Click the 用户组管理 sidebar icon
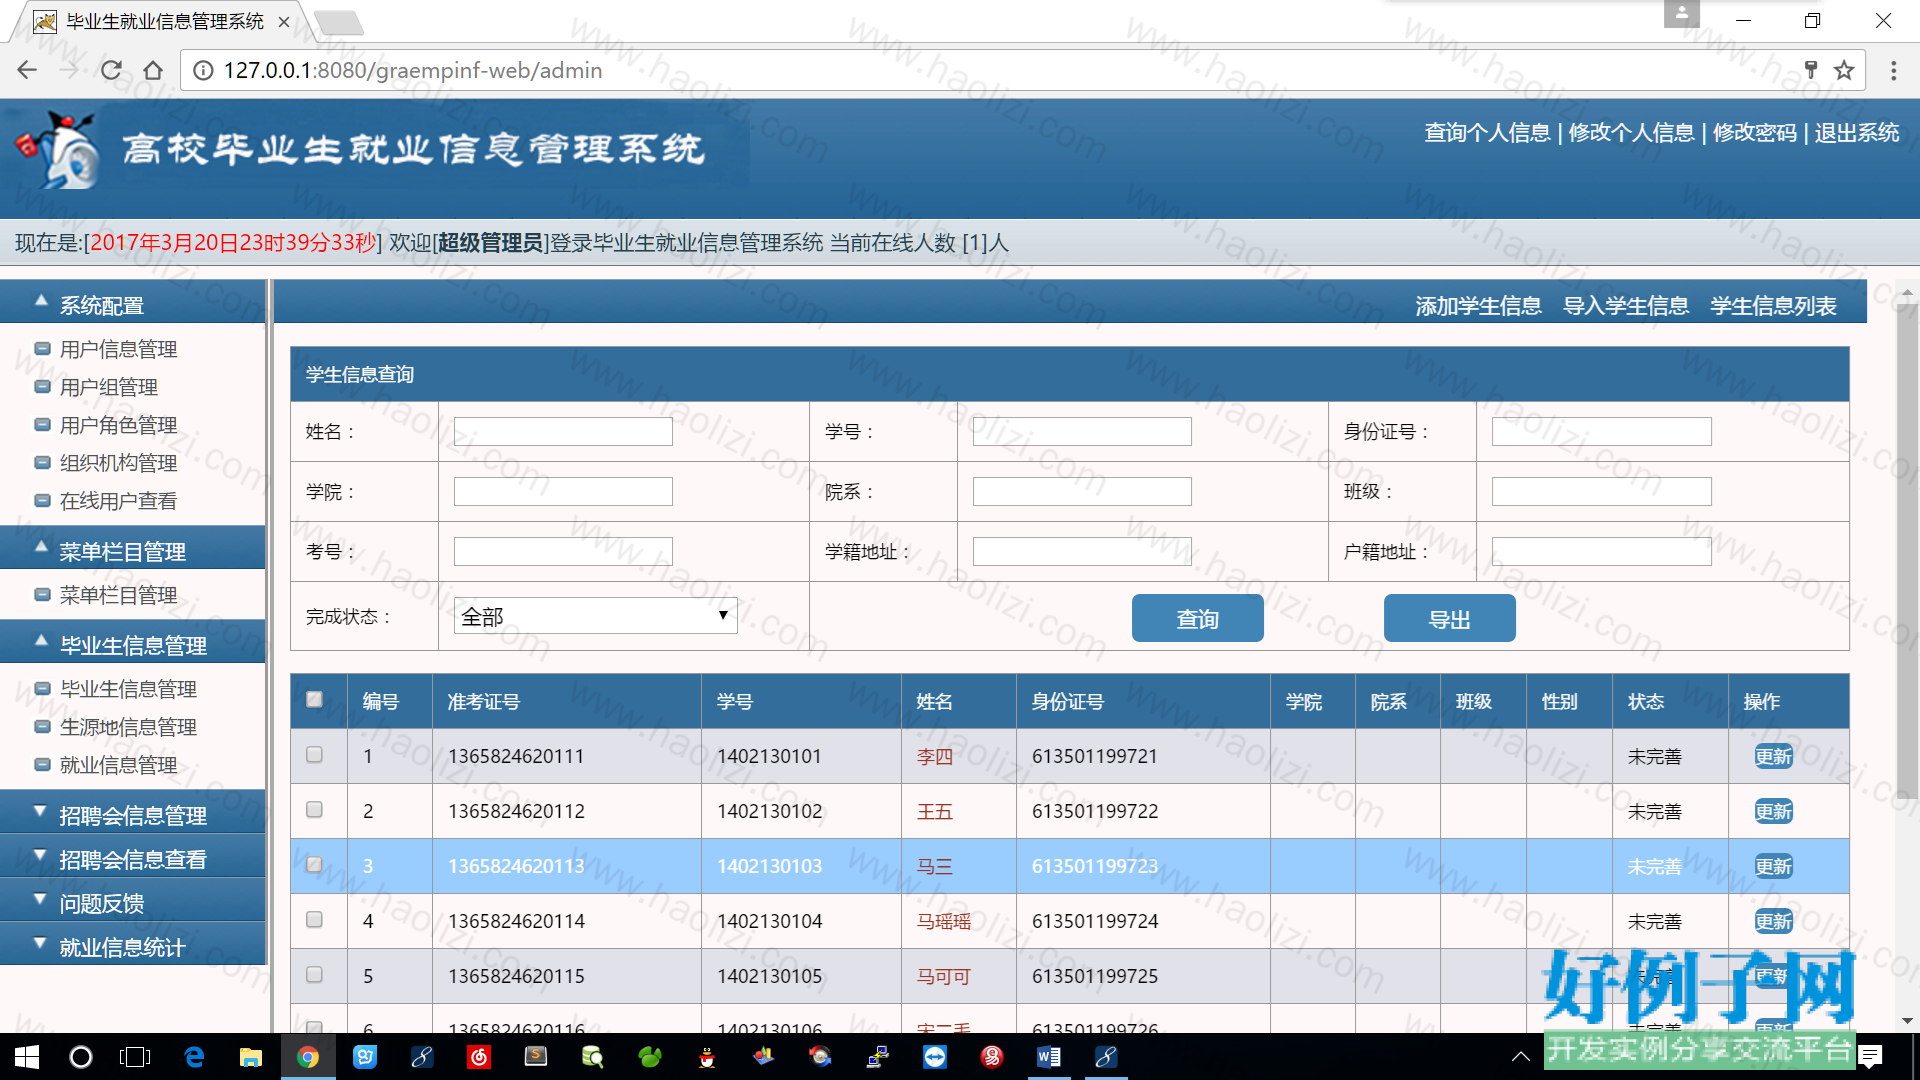 42,387
